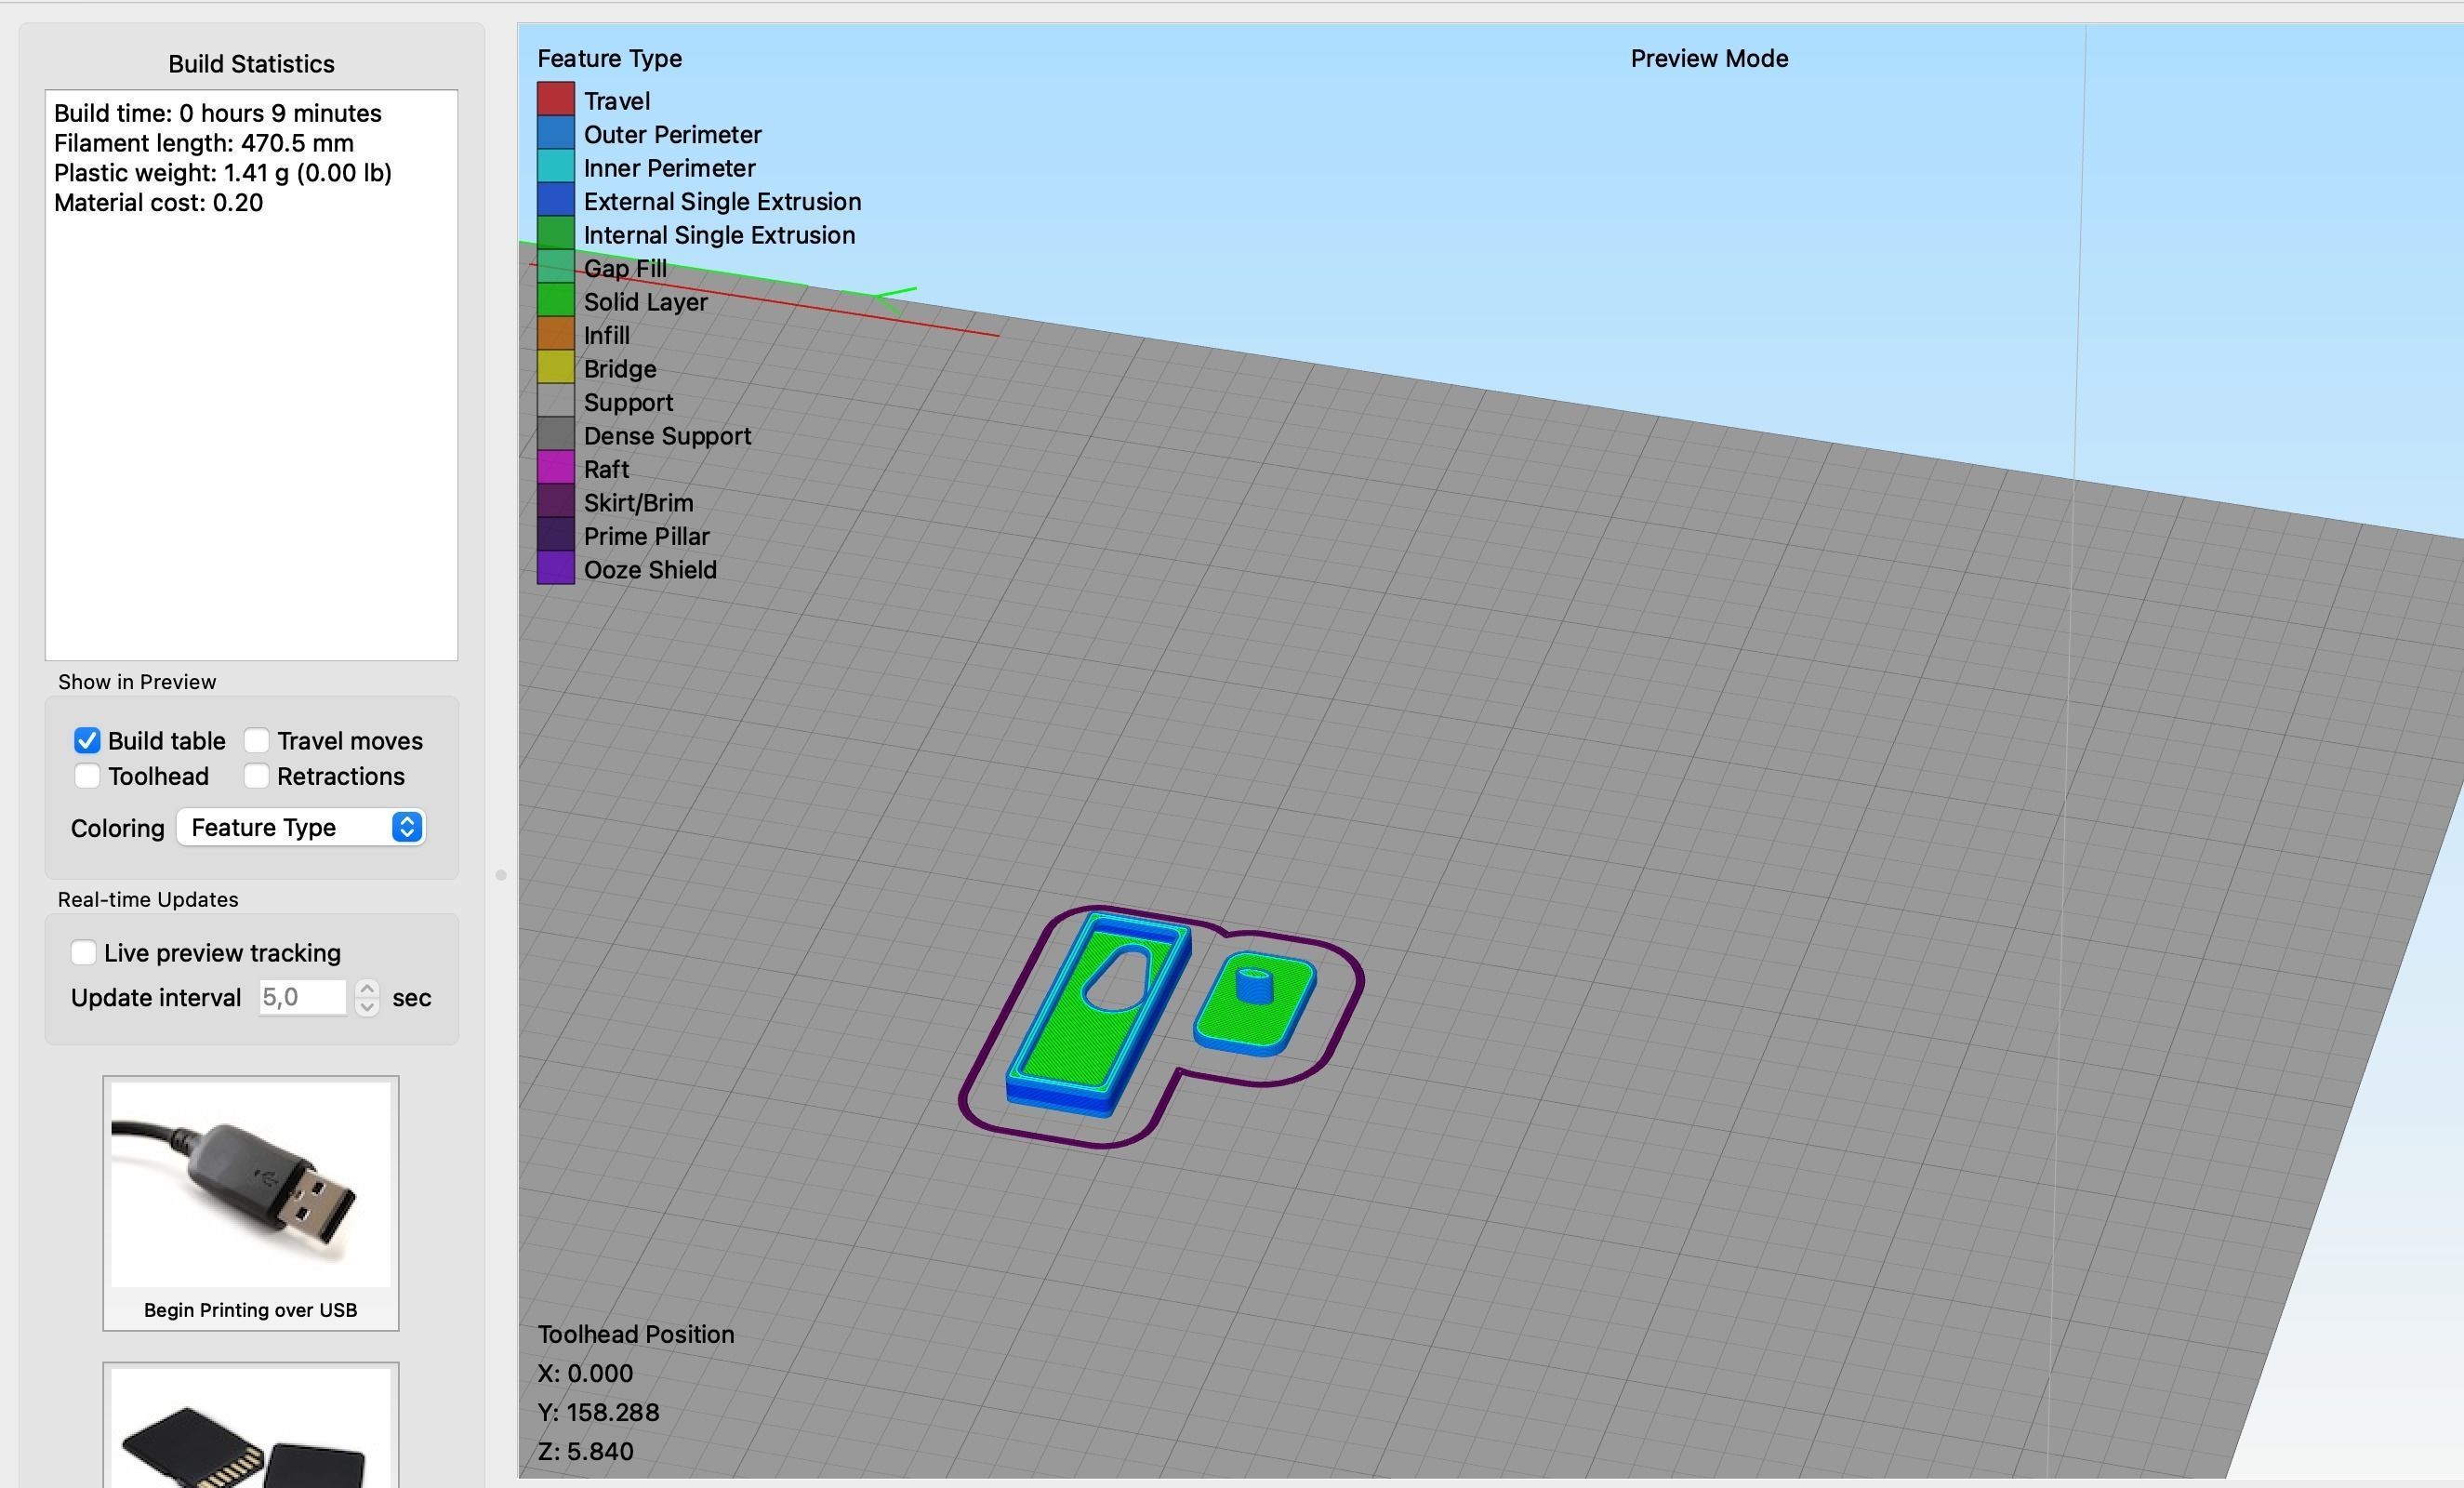
Task: Click the Begin Printing over USB image button
Action: click(x=250, y=1184)
